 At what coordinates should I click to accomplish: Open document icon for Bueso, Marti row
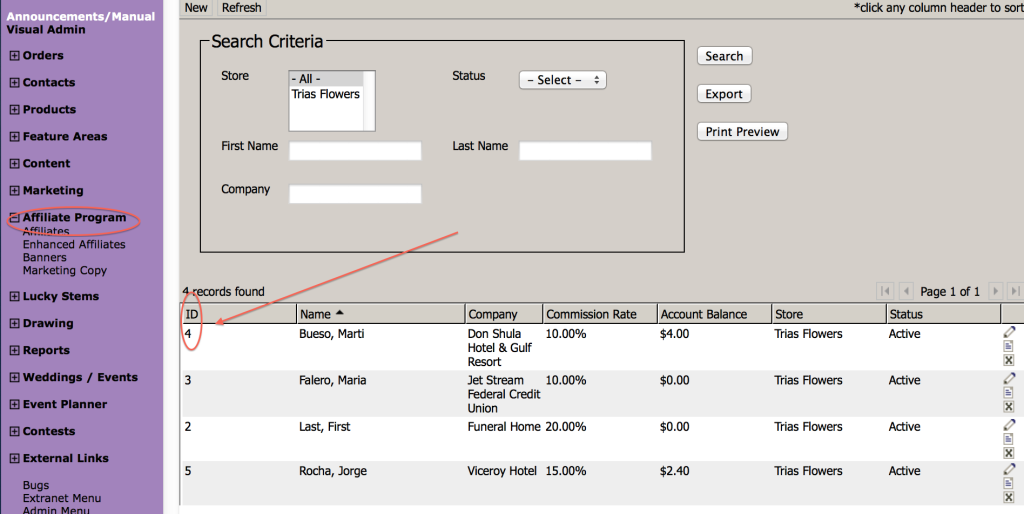[x=1008, y=346]
